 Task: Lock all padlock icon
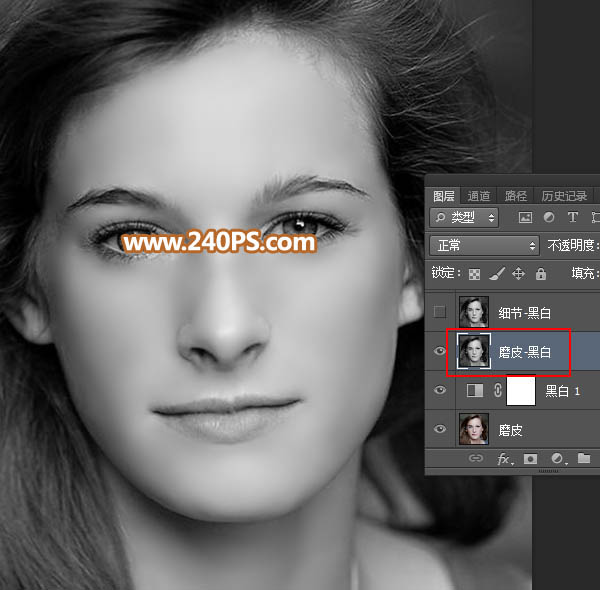[541, 274]
